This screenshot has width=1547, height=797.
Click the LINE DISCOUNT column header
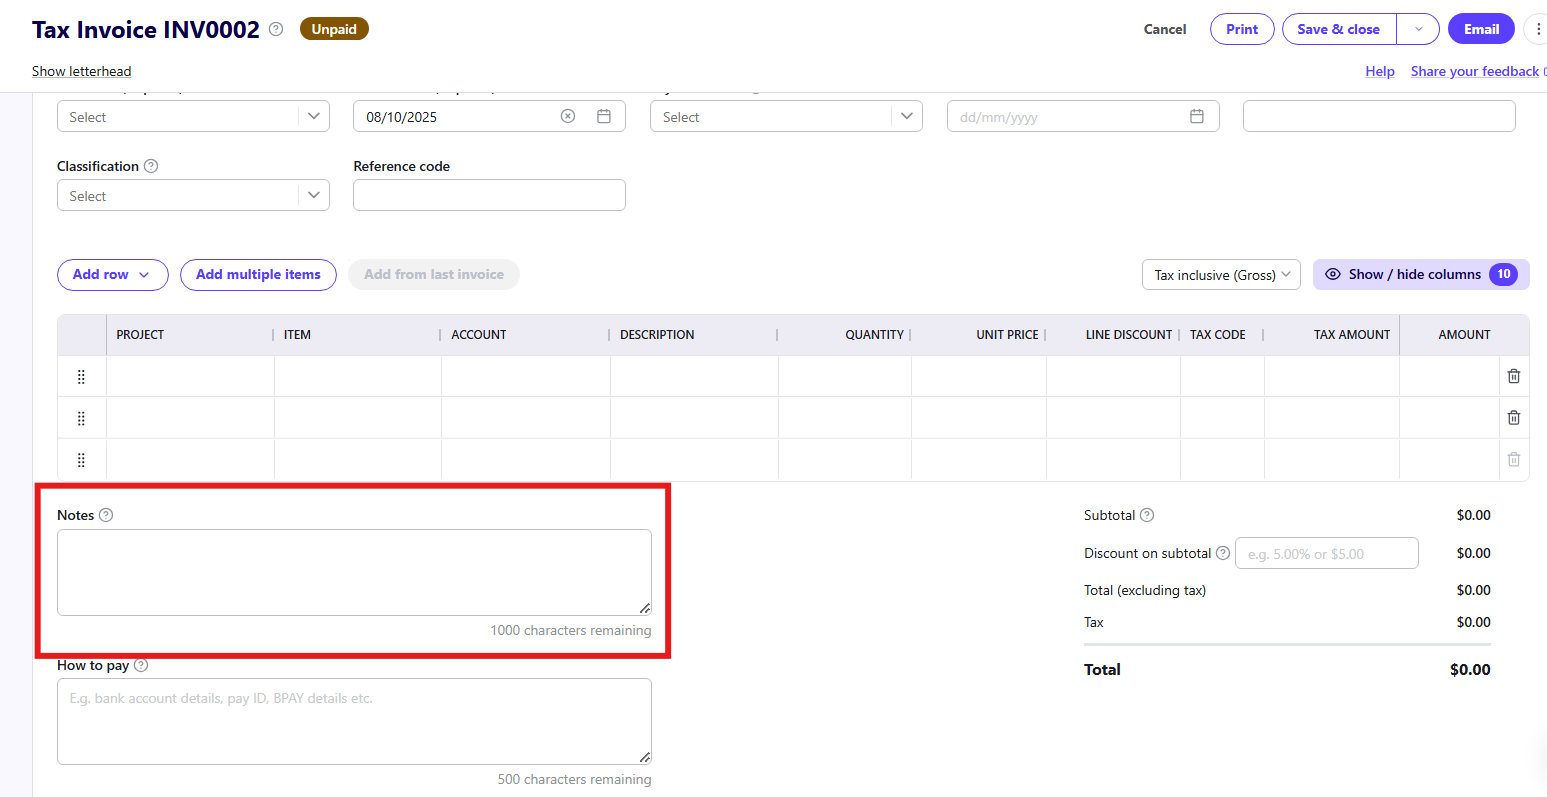pos(1129,335)
